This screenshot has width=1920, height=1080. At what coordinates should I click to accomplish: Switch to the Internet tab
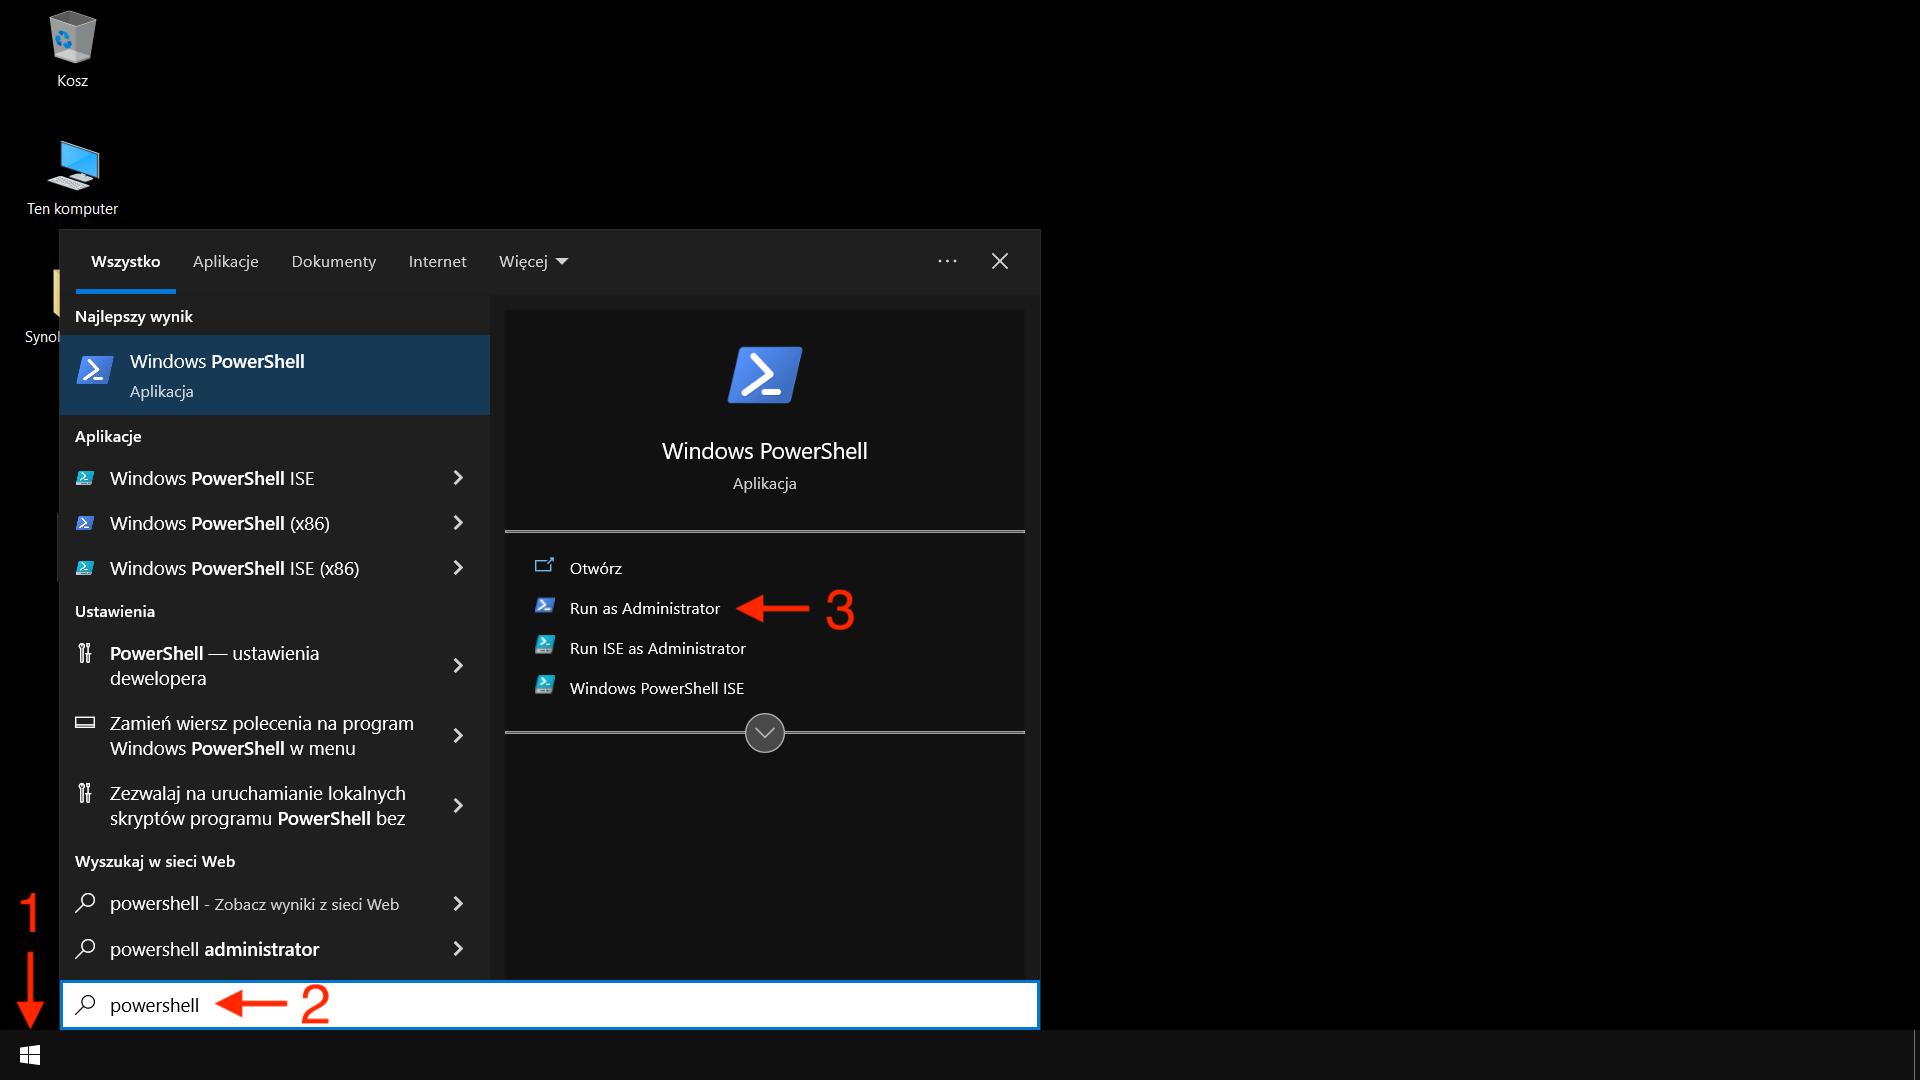tap(437, 261)
